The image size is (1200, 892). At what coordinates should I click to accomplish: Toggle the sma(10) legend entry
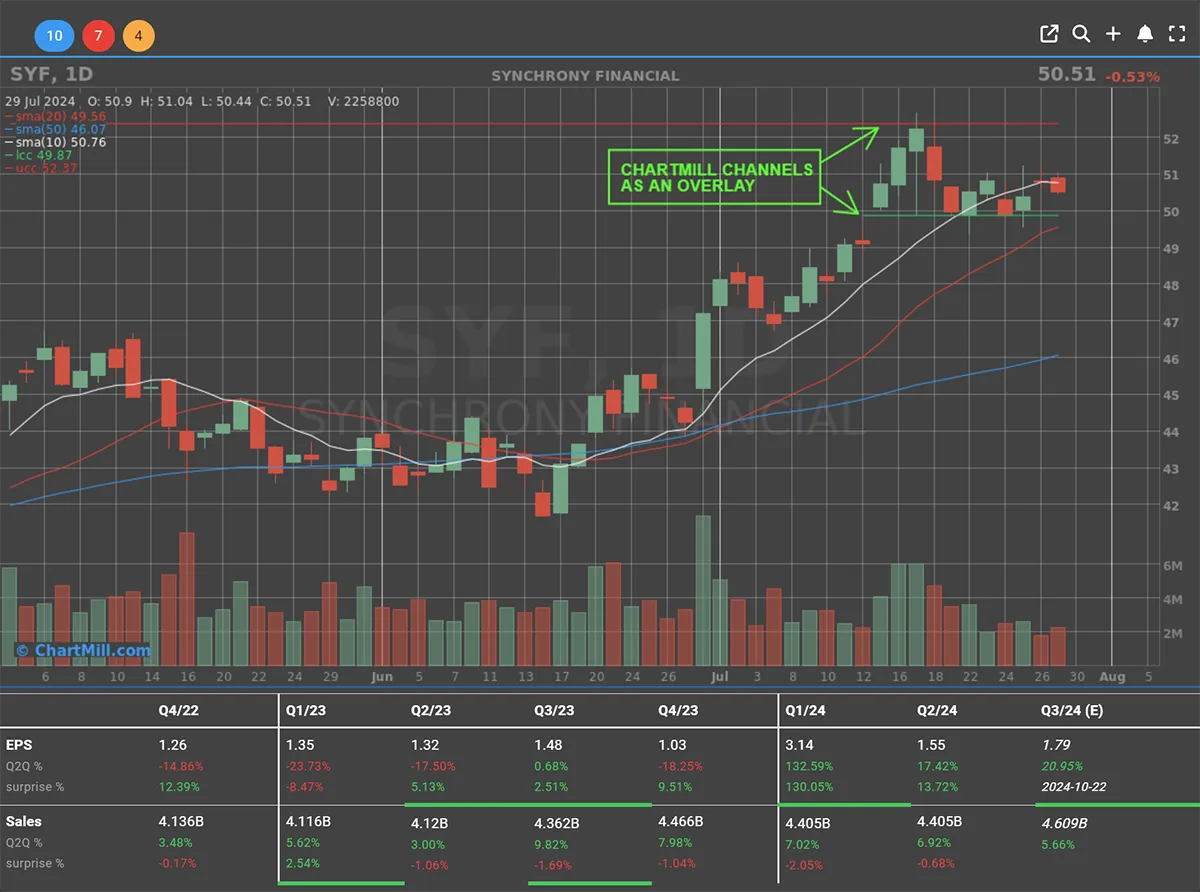(x=55, y=143)
